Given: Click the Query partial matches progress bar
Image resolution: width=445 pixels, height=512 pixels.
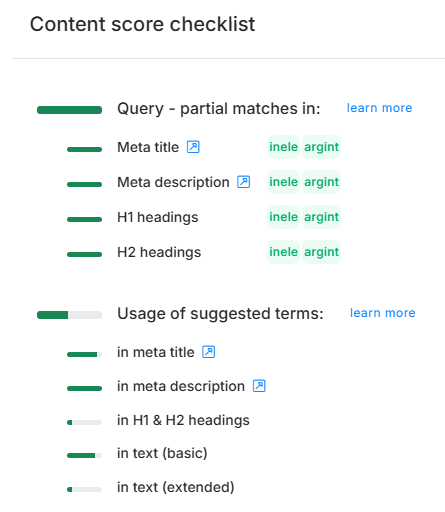Looking at the screenshot, I should coord(69,110).
